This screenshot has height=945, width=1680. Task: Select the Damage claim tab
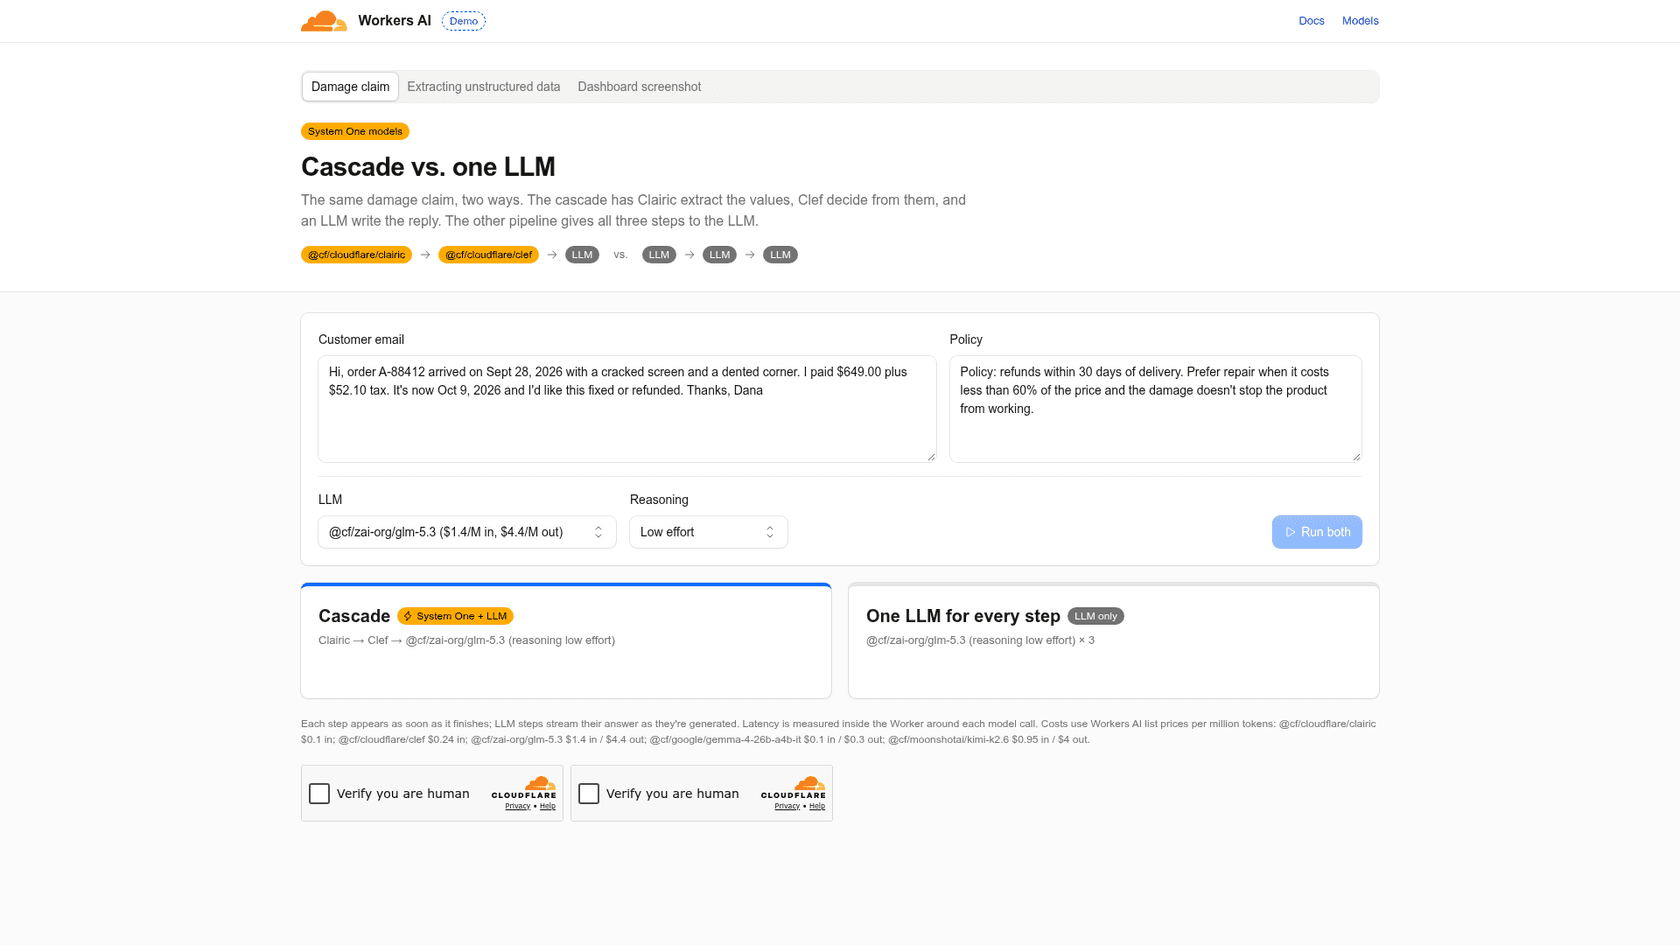(x=350, y=87)
